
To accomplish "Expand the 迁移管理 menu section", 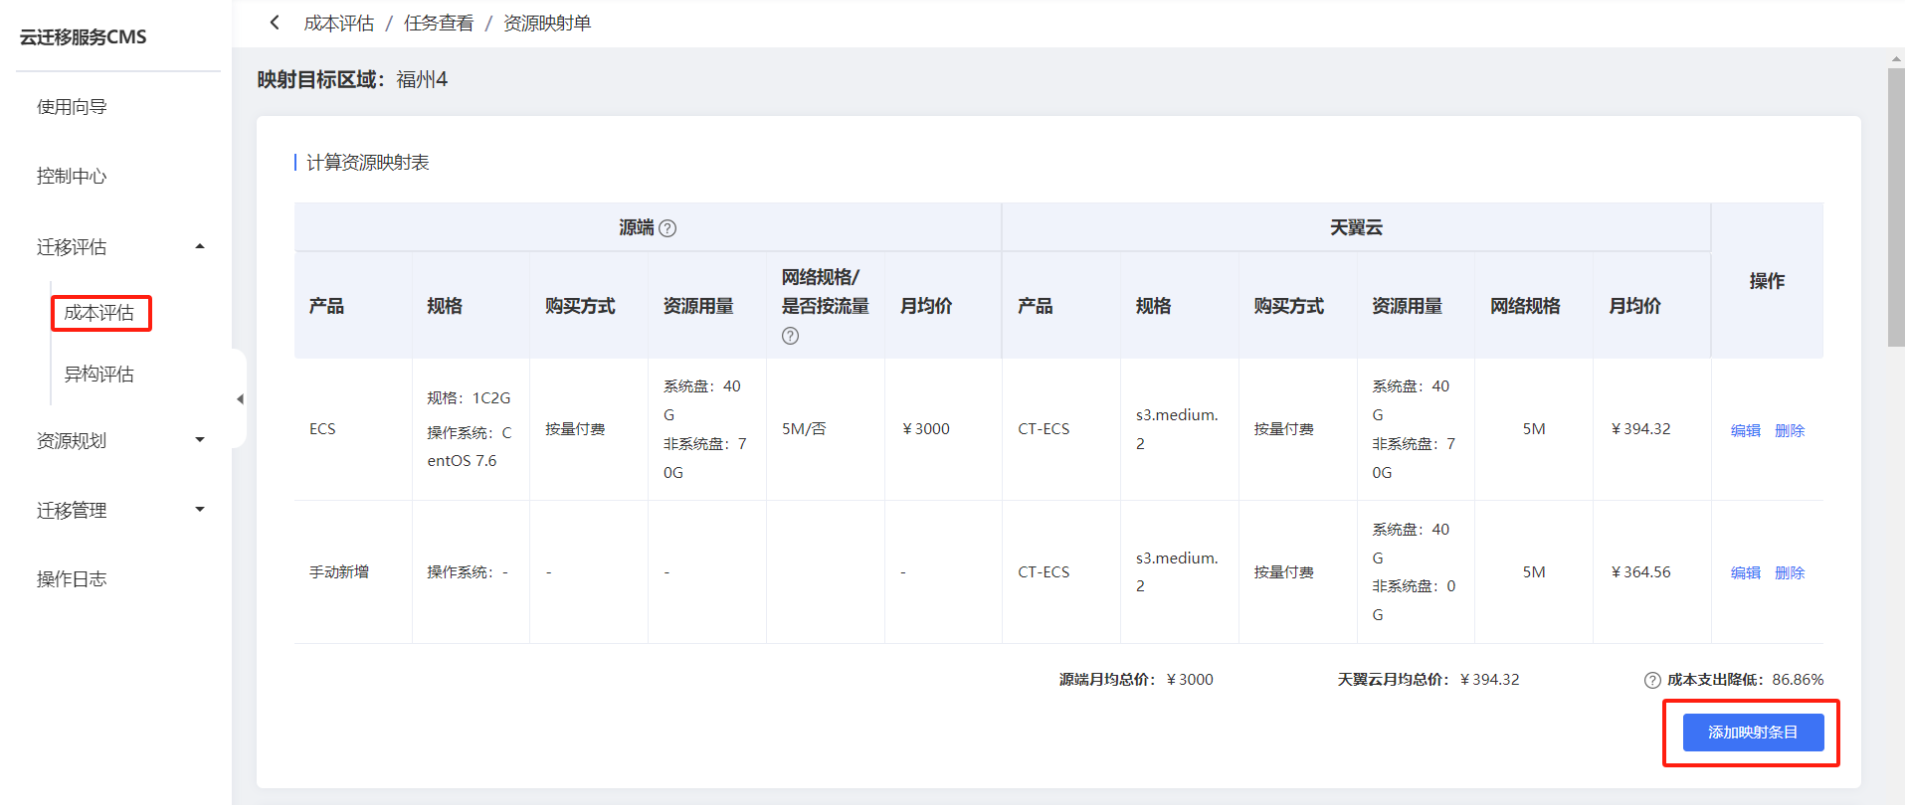I will pos(200,510).
